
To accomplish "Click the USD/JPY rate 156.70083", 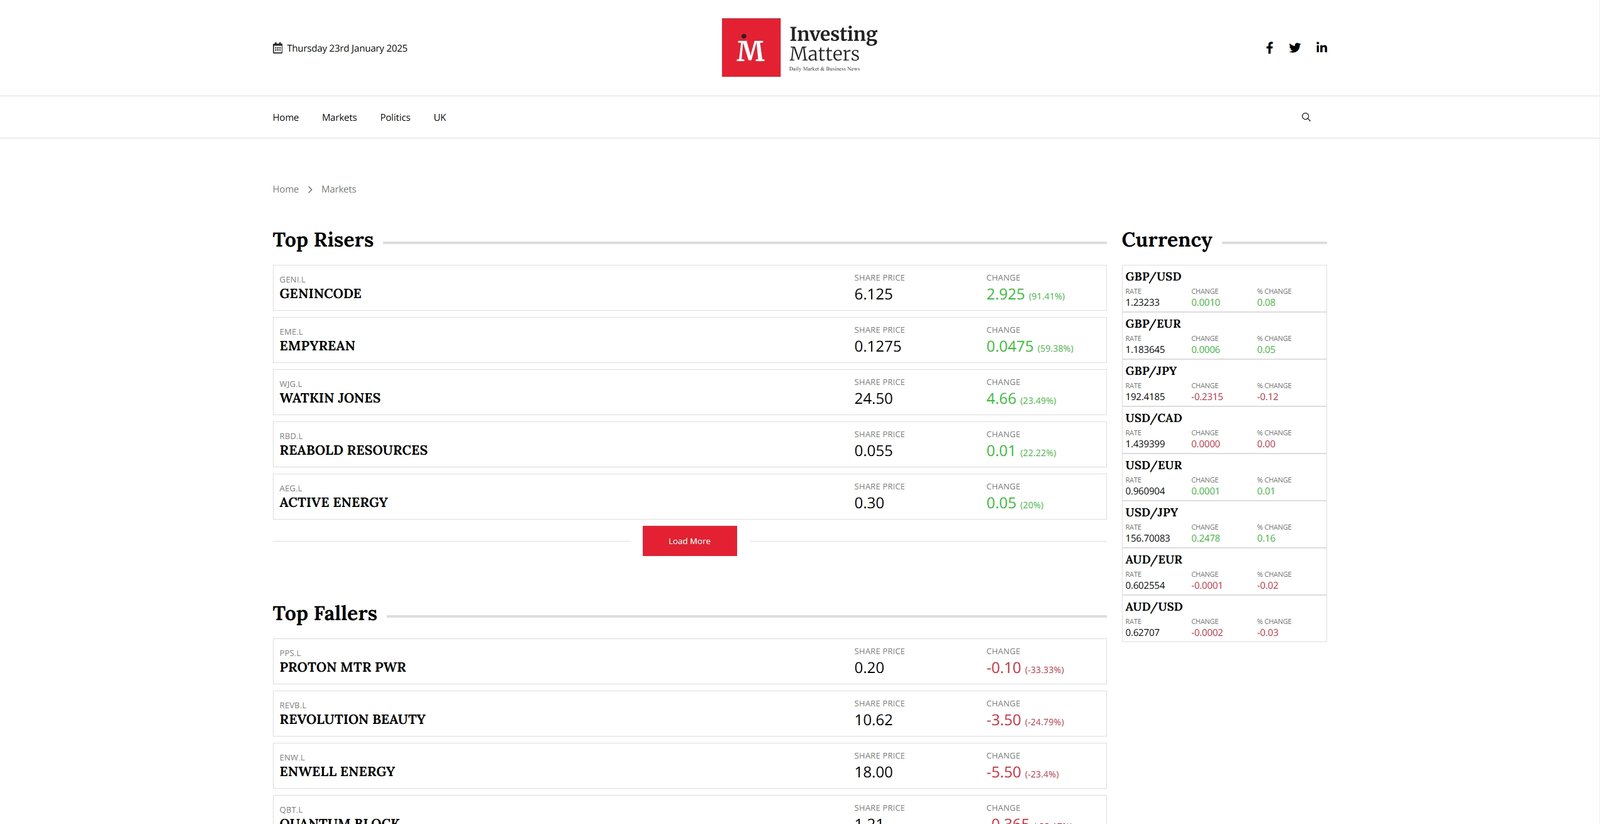I will 1147,538.
